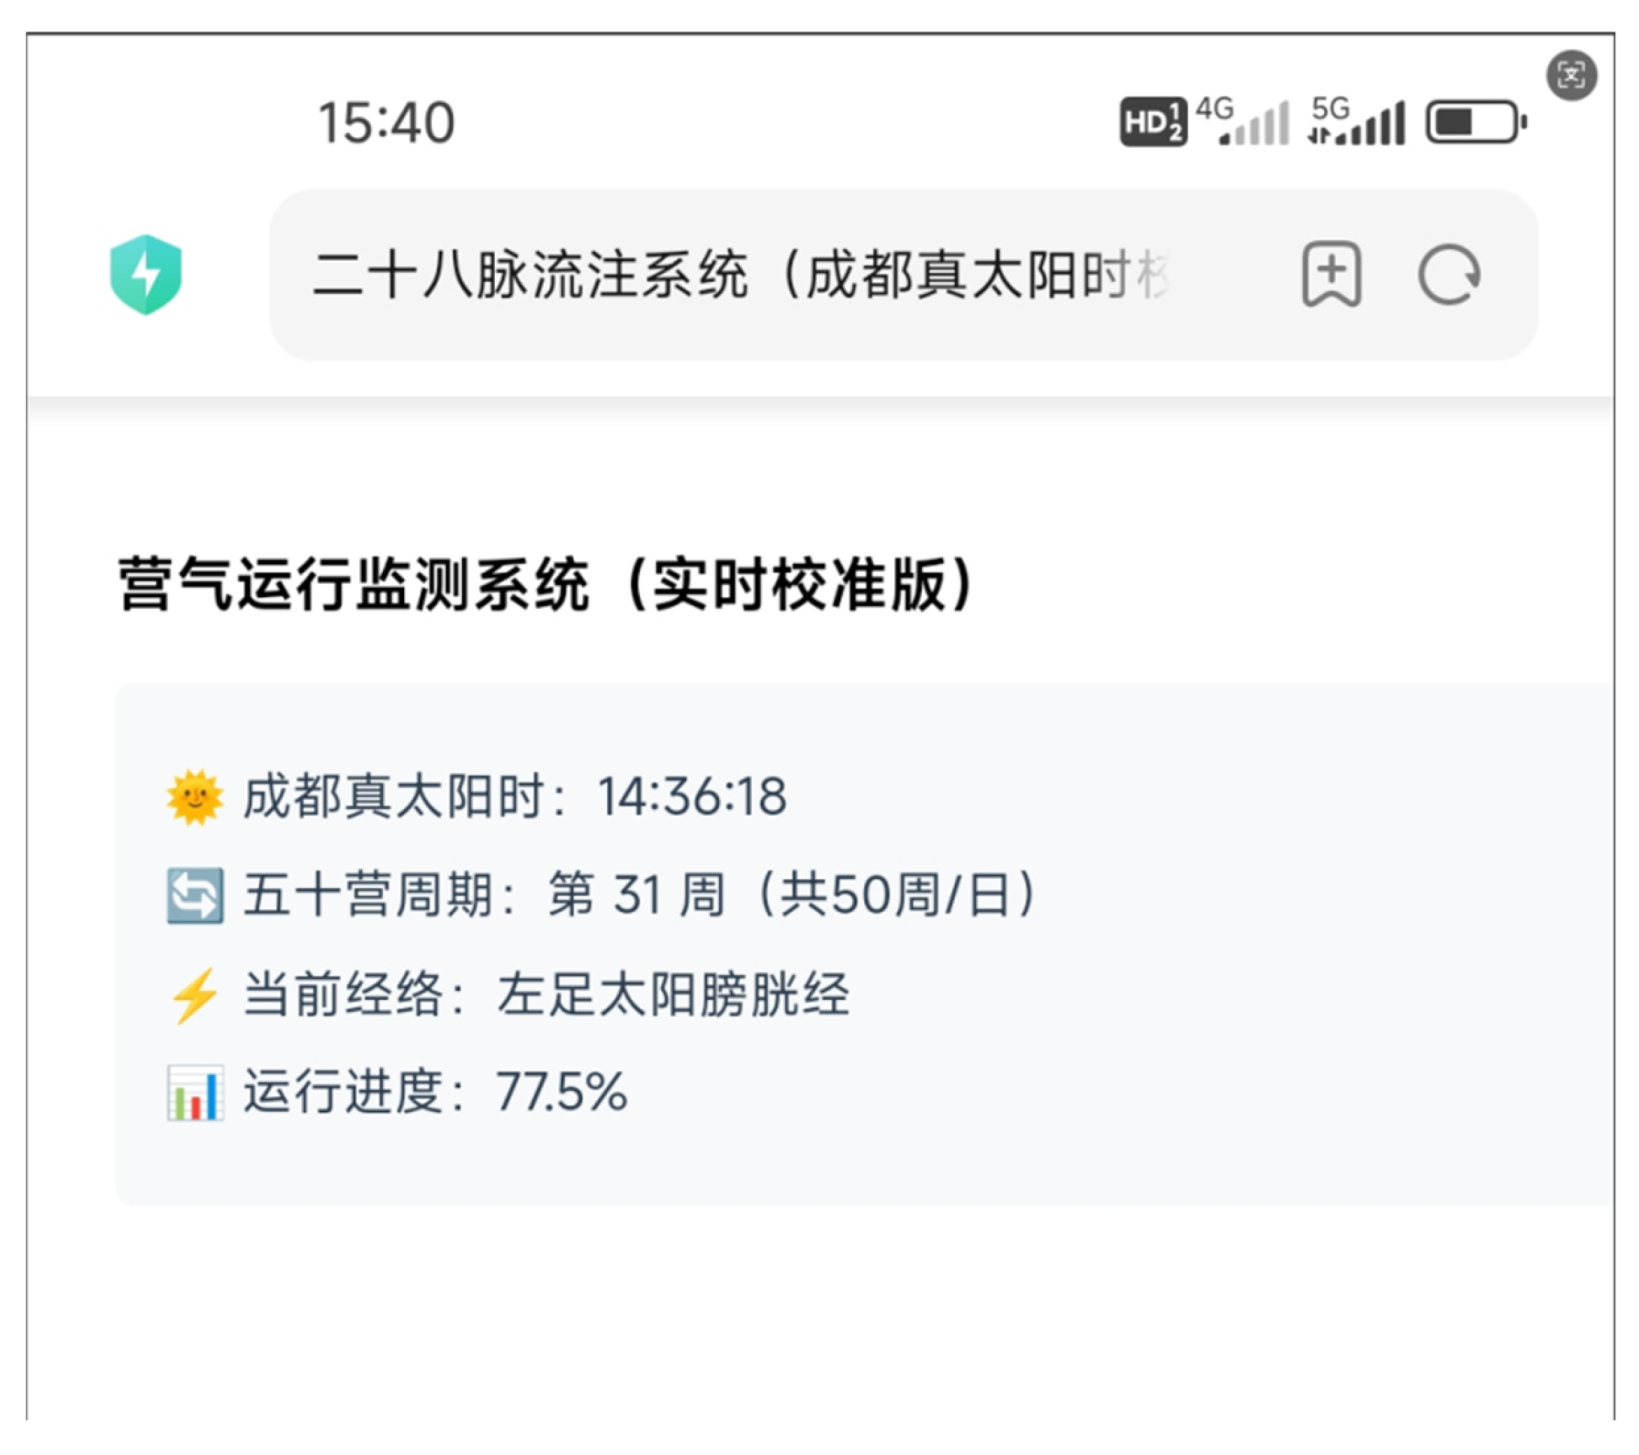Tap the screenshot translate icon at top right

click(x=1571, y=75)
